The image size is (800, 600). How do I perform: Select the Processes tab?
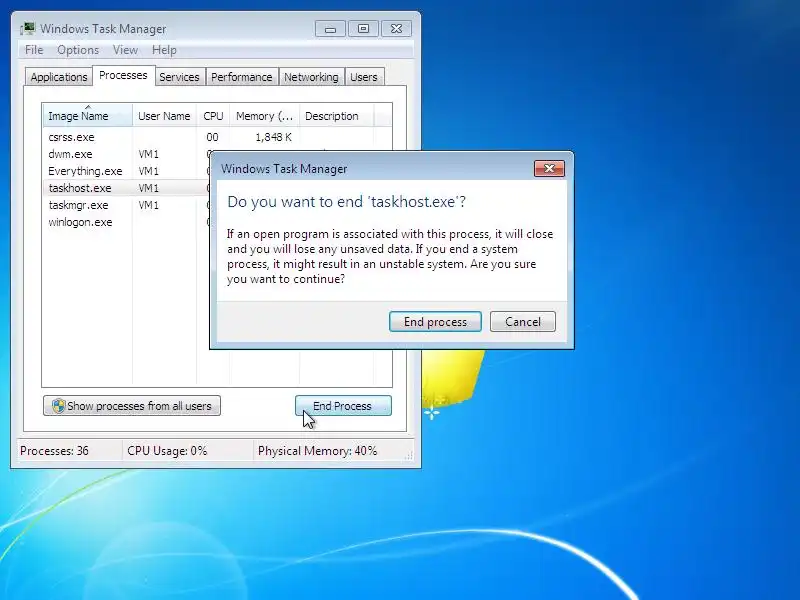pyautogui.click(x=123, y=76)
